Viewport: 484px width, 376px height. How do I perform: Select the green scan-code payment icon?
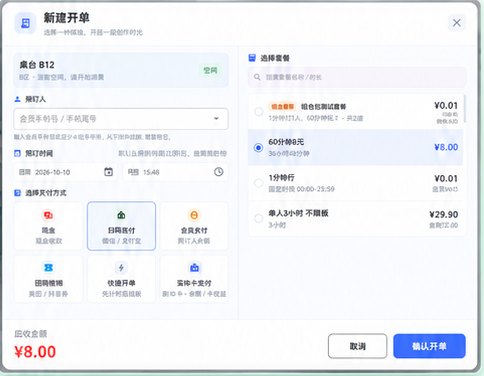click(x=121, y=215)
